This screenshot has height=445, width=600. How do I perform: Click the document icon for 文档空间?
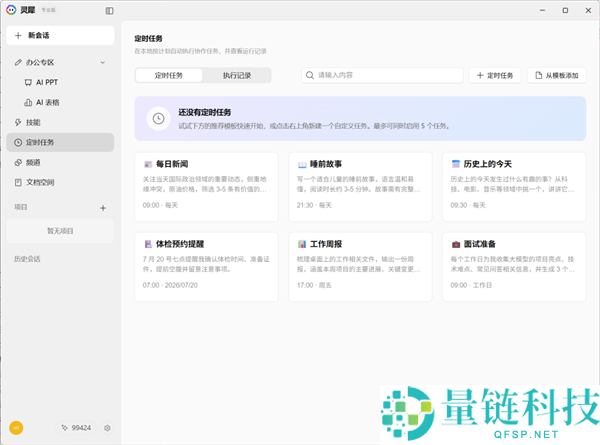pos(18,183)
